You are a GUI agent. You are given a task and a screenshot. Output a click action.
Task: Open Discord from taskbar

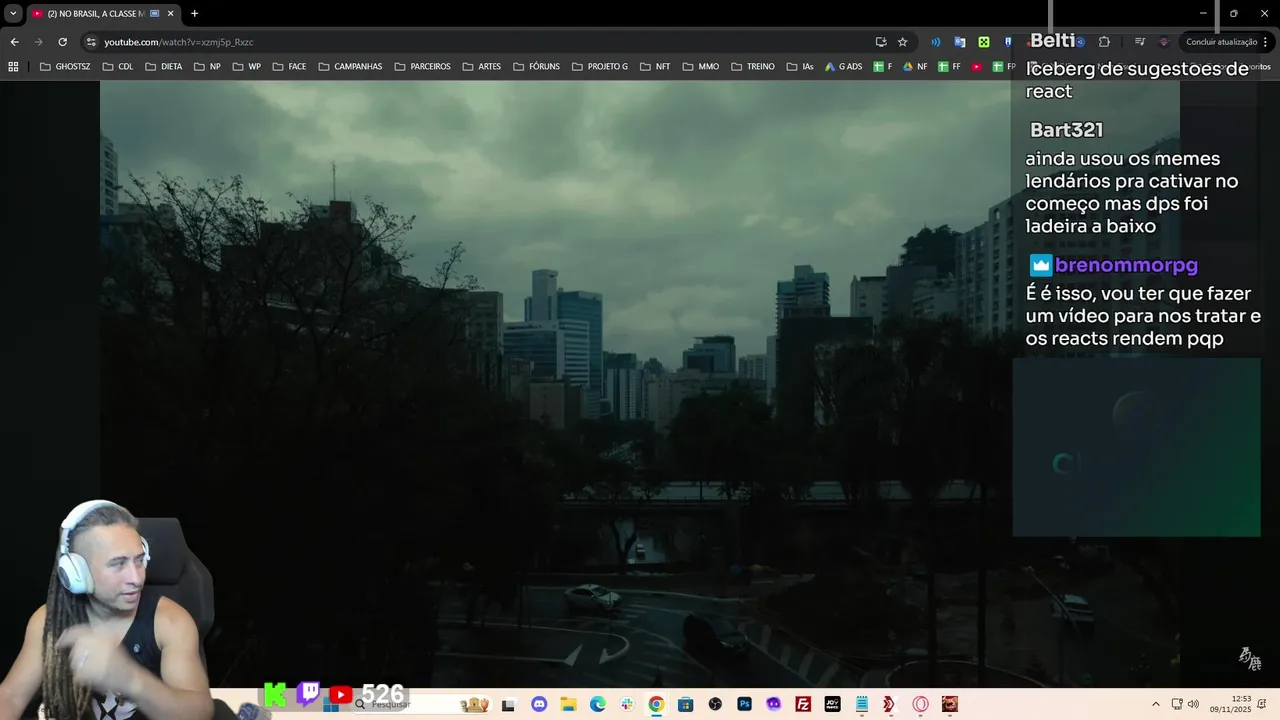coord(540,704)
